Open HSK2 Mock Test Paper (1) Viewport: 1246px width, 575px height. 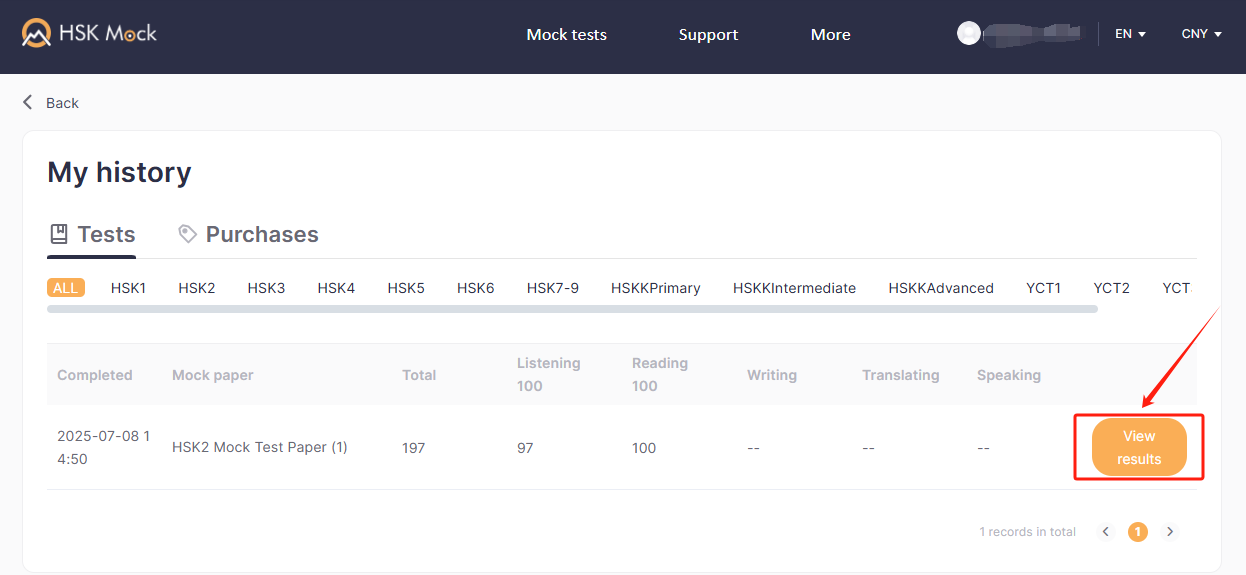(x=259, y=447)
